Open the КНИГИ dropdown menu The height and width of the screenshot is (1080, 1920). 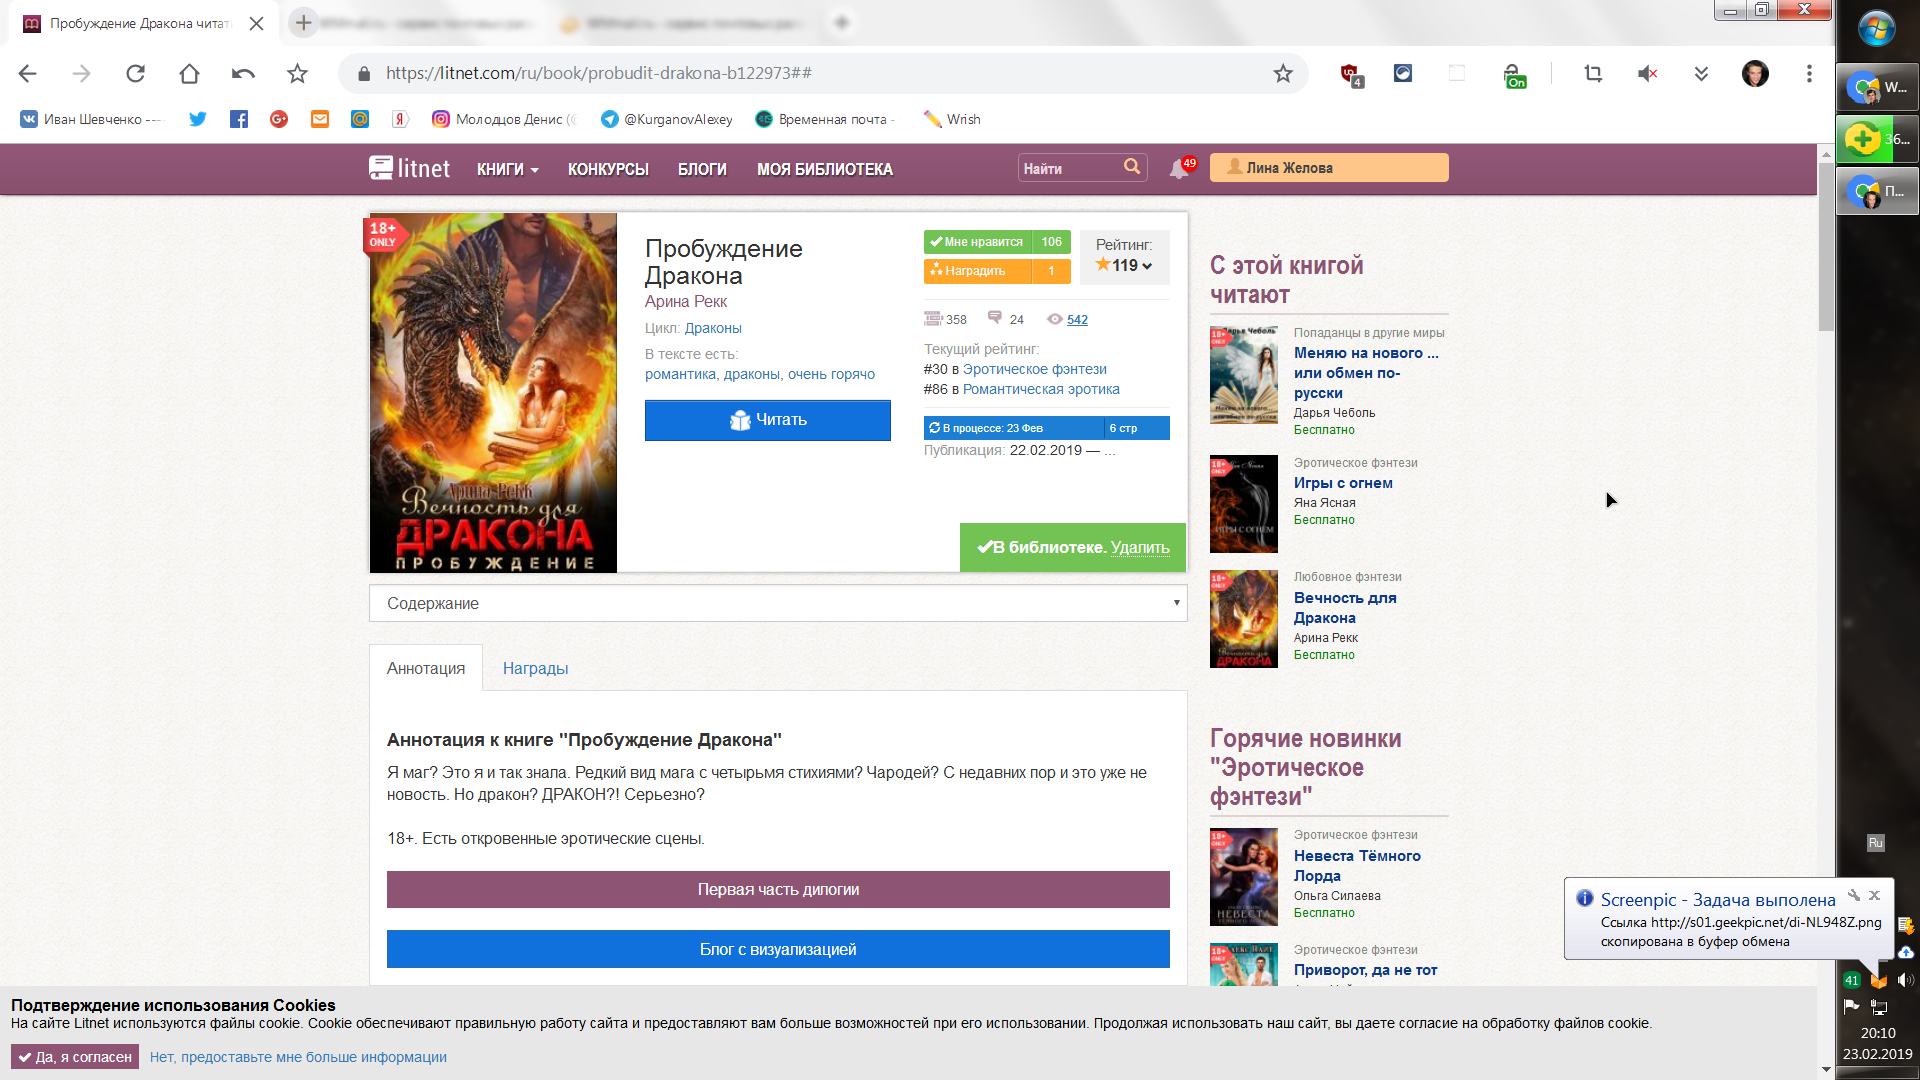click(507, 169)
